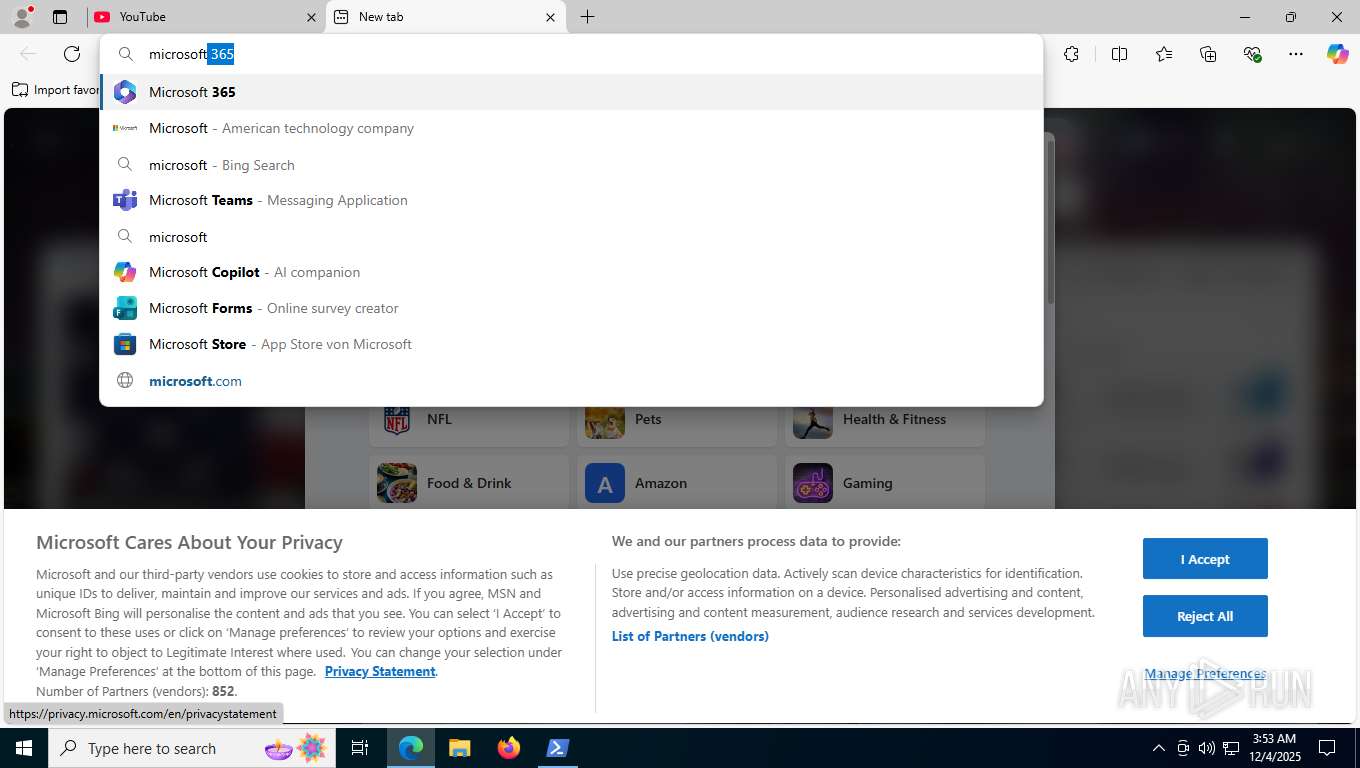Choose the Microsoft Store suggestion
This screenshot has width=1360, height=768.
coord(571,344)
